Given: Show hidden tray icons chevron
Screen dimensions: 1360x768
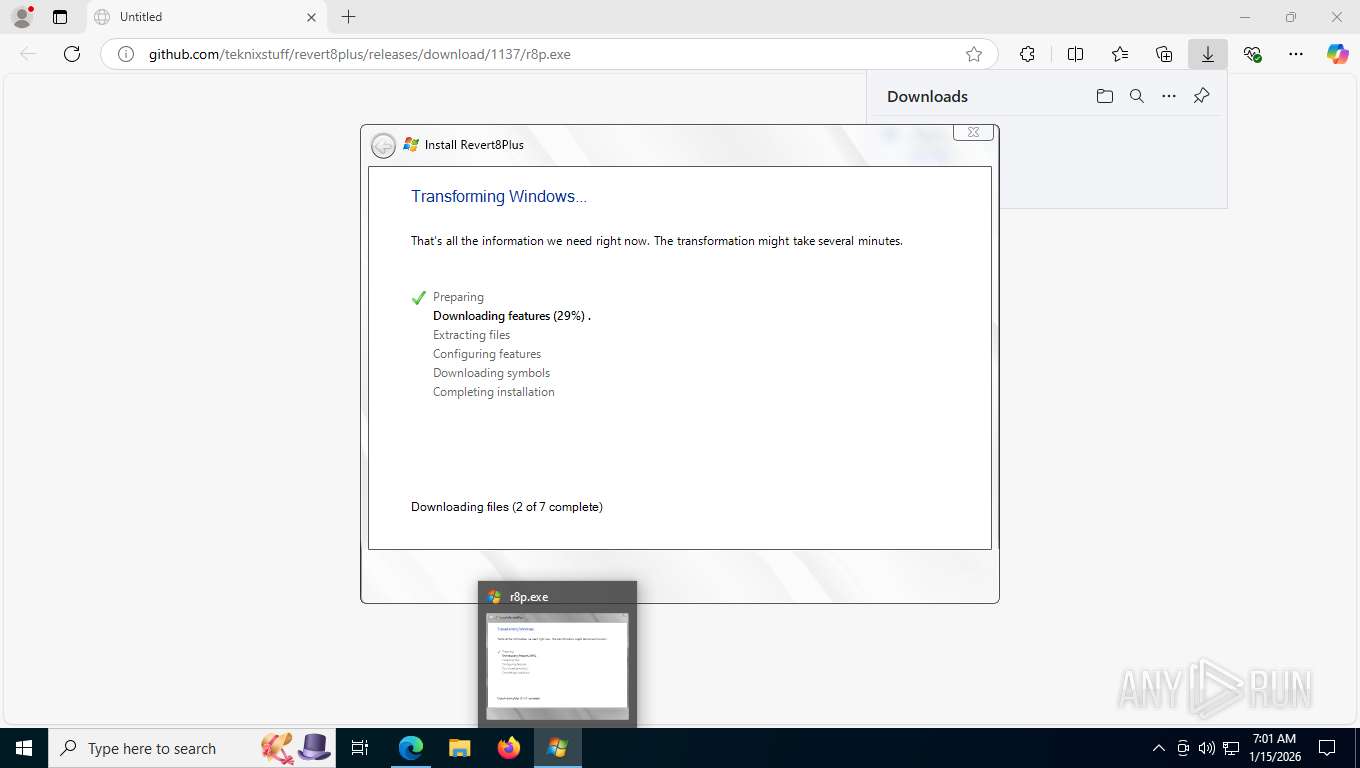Looking at the screenshot, I should pos(1159,748).
